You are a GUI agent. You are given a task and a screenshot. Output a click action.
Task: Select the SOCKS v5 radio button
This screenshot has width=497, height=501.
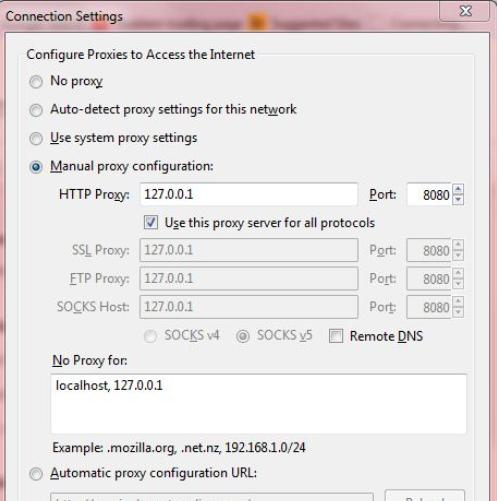[243, 336]
